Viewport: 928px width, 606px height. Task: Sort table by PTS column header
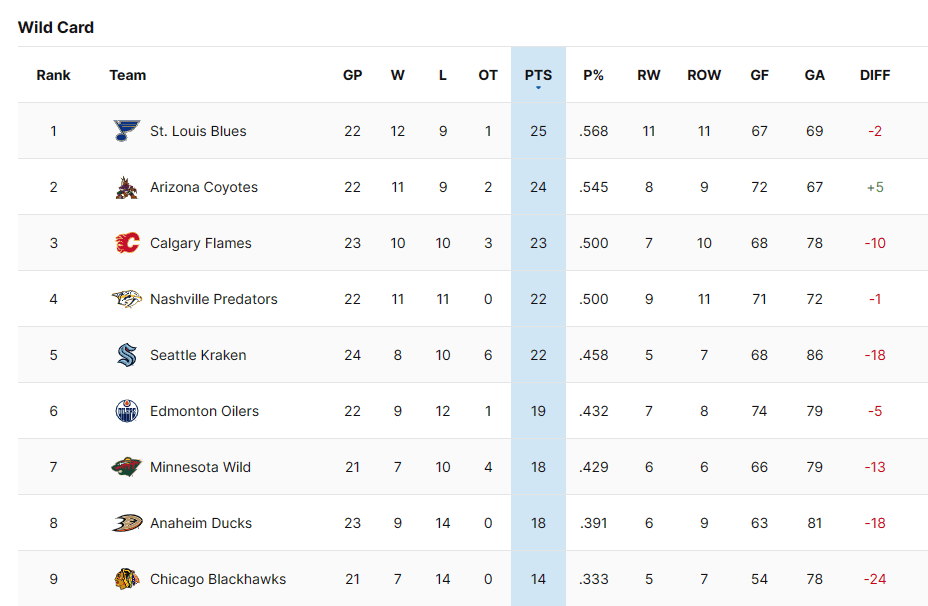[x=538, y=75]
